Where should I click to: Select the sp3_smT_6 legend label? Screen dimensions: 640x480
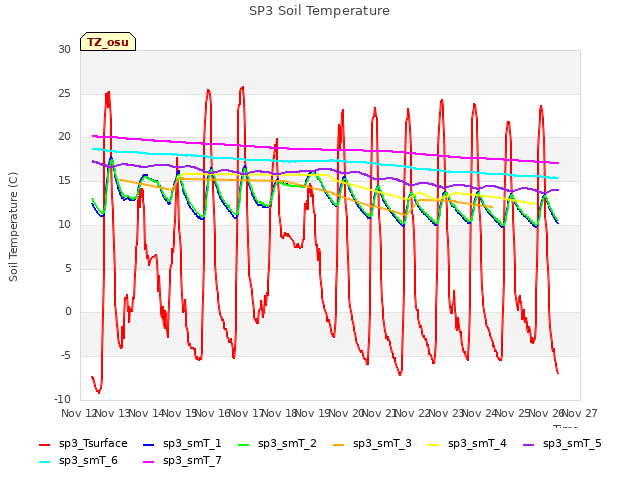[88, 461]
